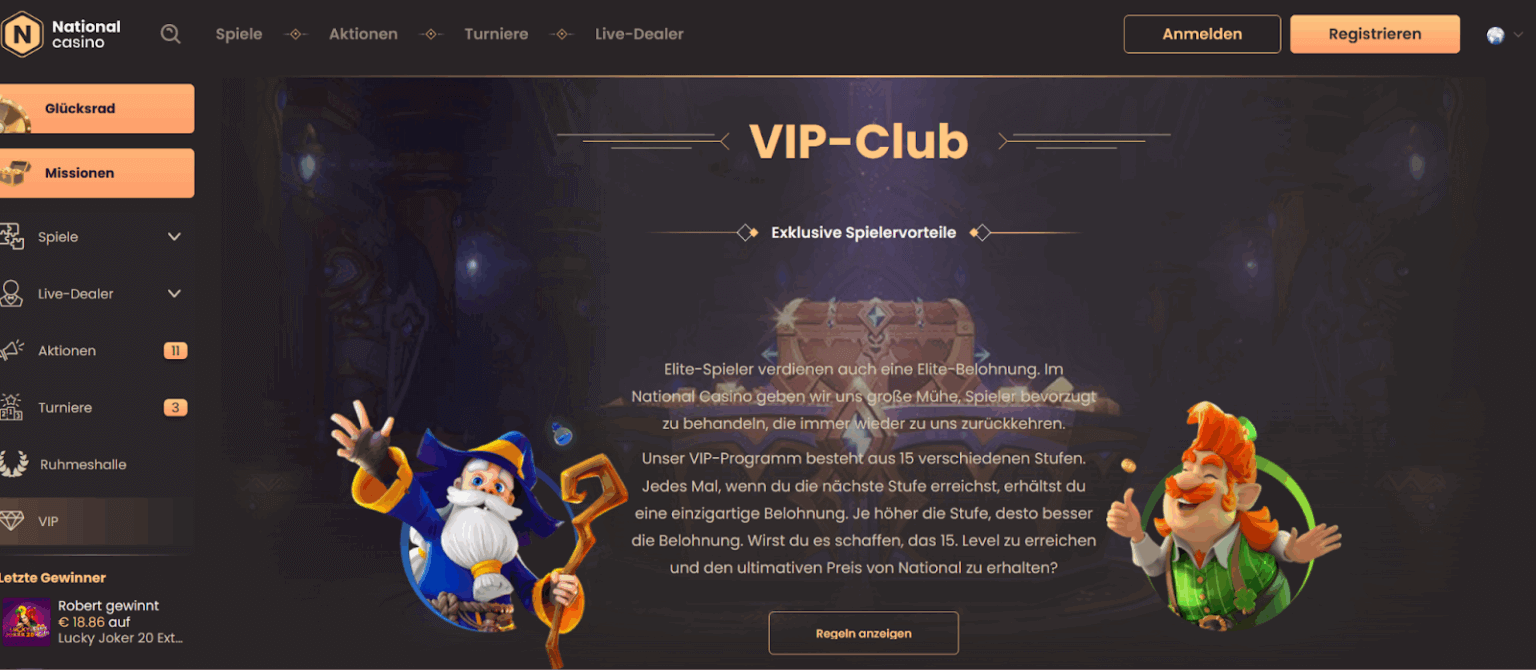The image size is (1536, 670).
Task: Click the National Casino logo icon
Action: click(21, 34)
